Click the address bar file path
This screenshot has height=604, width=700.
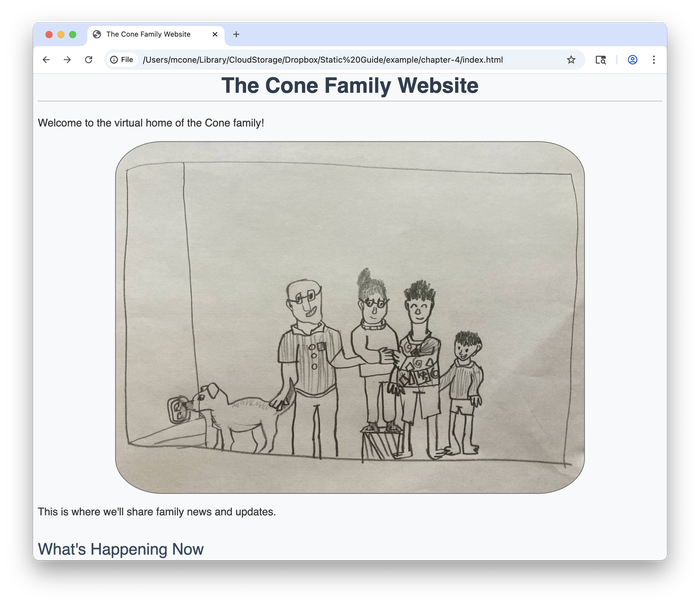322,60
